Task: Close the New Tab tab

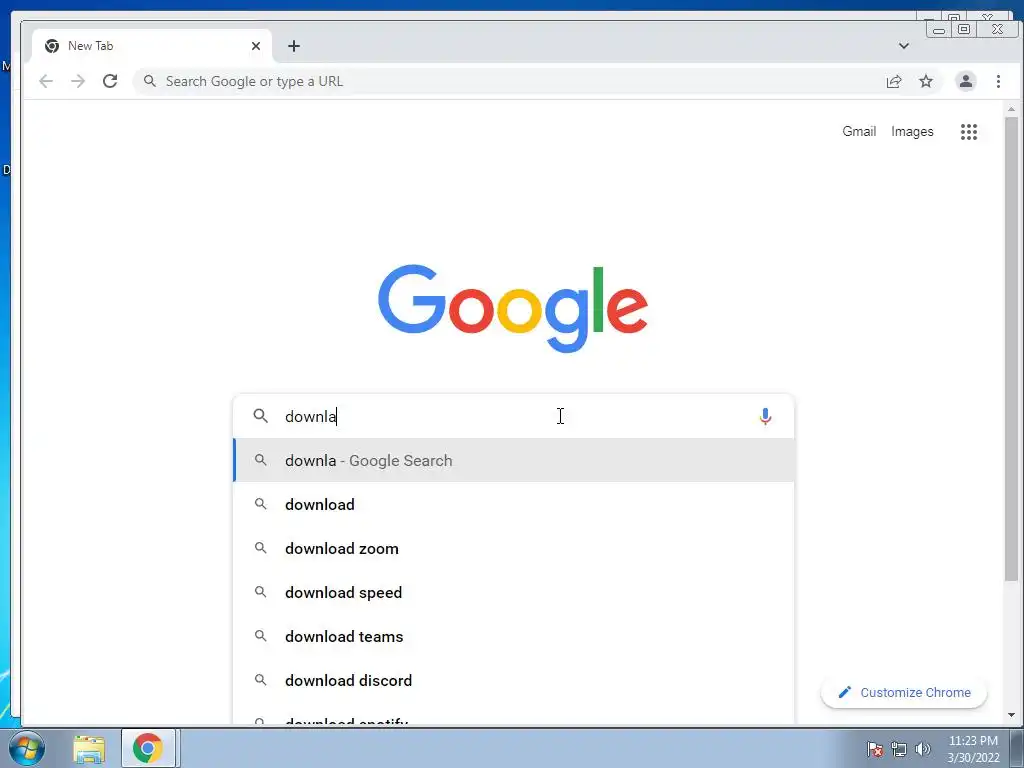Action: (x=256, y=46)
